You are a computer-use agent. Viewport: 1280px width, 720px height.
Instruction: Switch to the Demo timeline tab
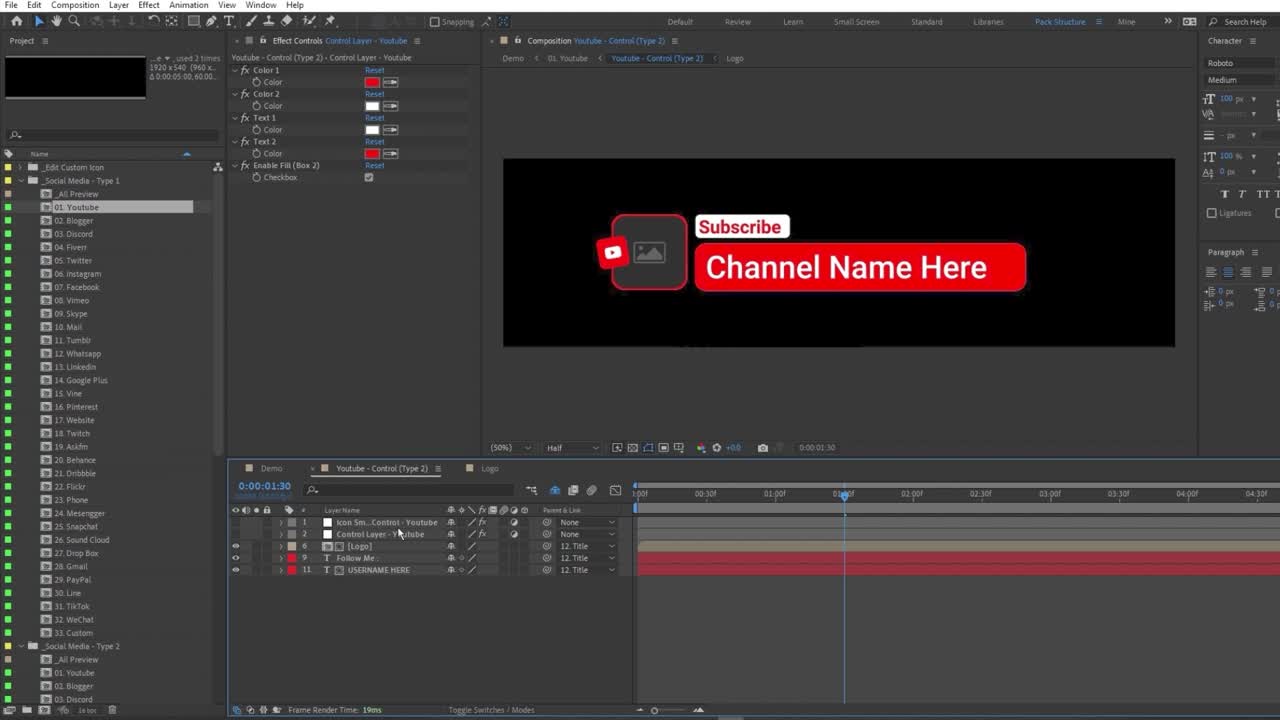(270, 468)
